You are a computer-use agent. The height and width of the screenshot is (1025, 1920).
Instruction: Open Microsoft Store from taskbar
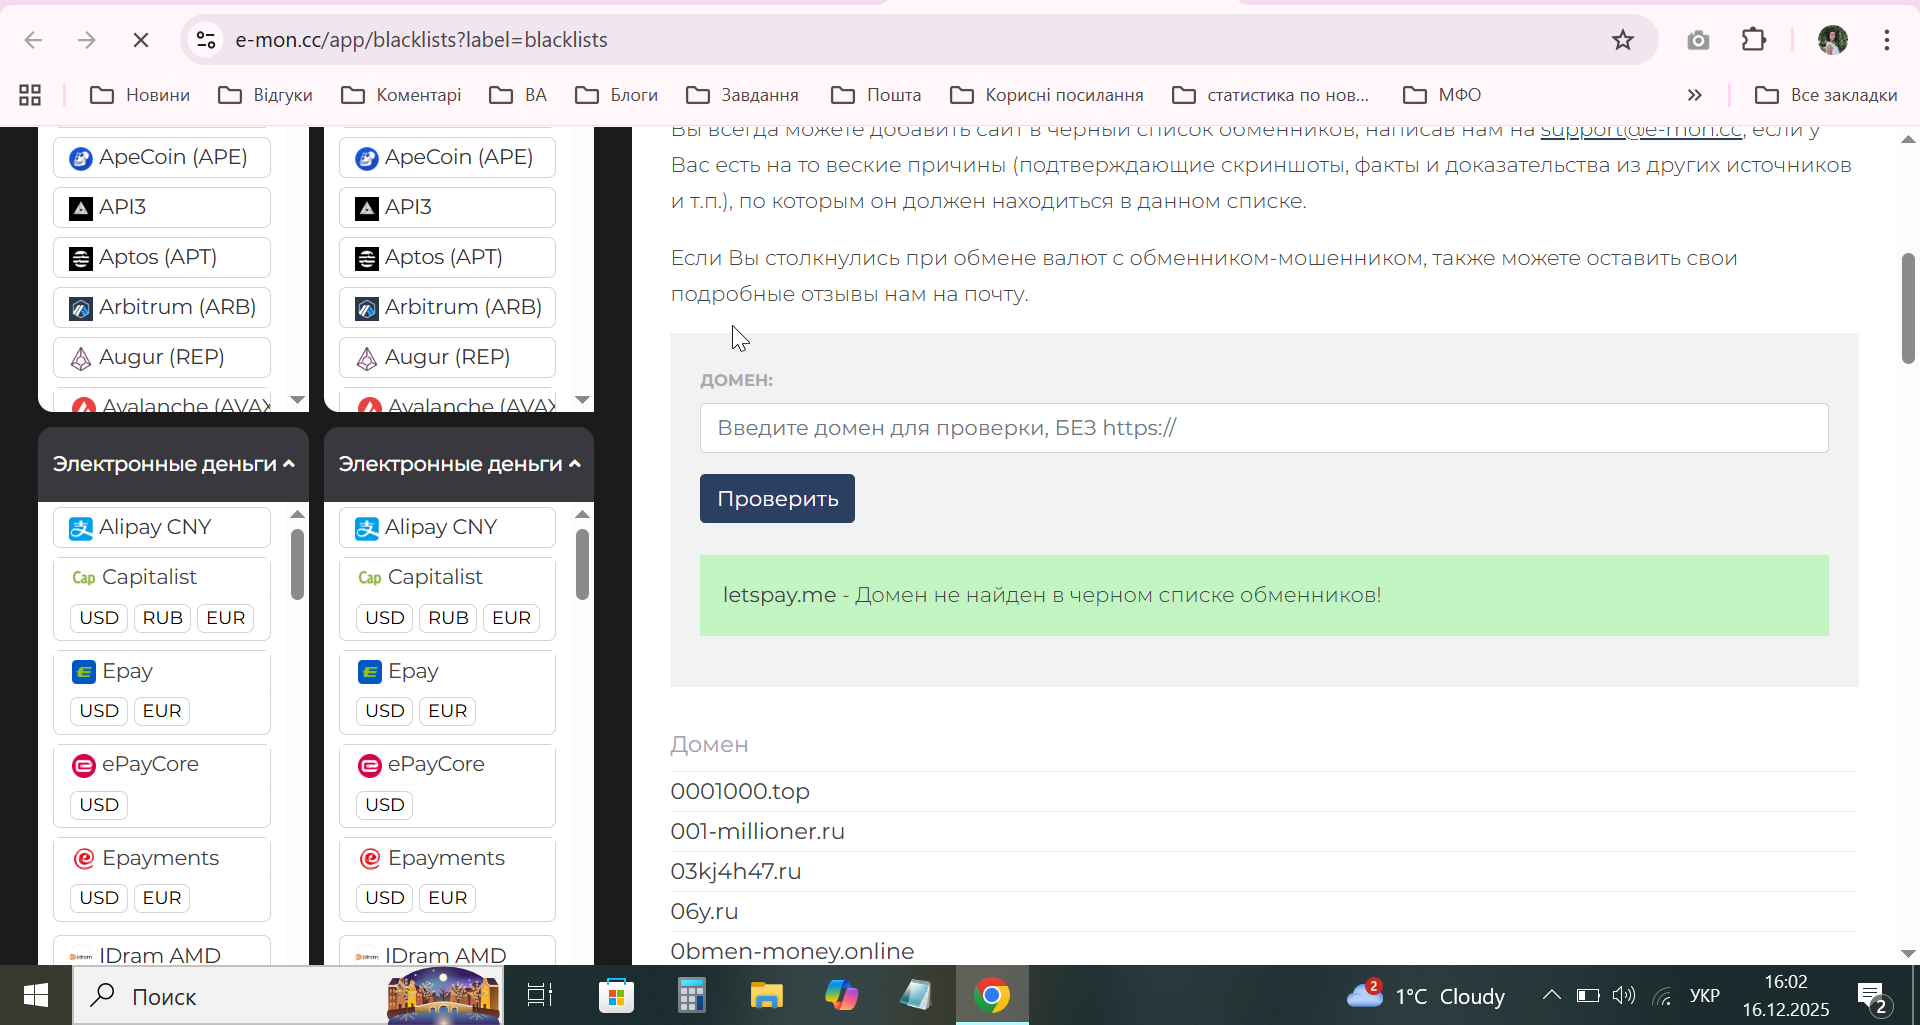(x=616, y=996)
